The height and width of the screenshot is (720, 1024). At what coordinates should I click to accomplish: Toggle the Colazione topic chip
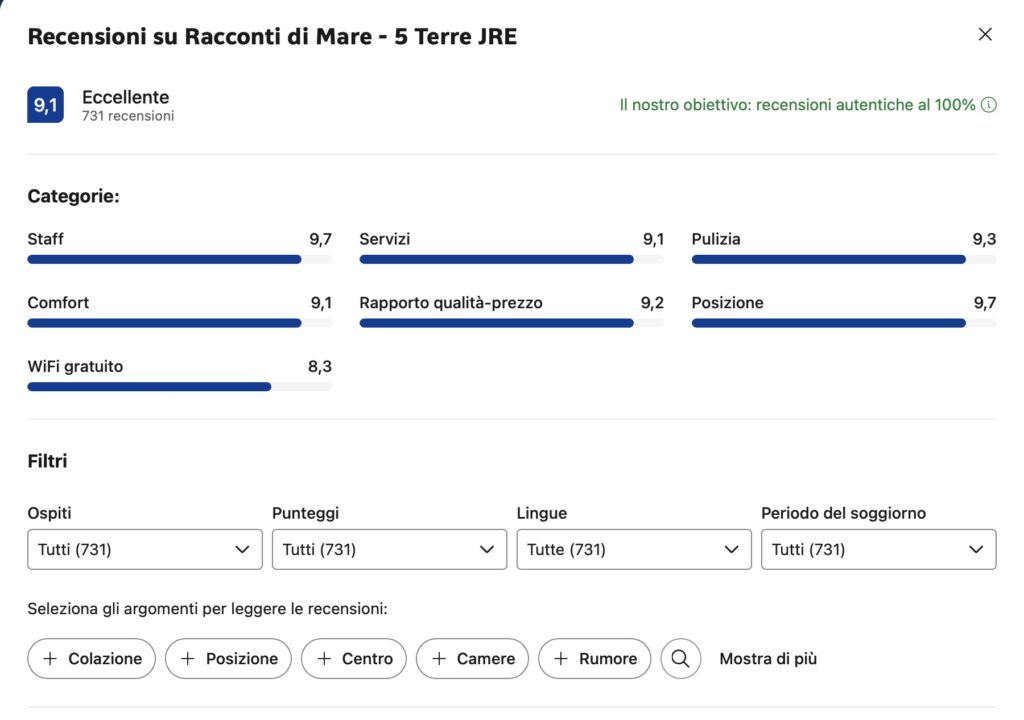pyautogui.click(x=92, y=659)
